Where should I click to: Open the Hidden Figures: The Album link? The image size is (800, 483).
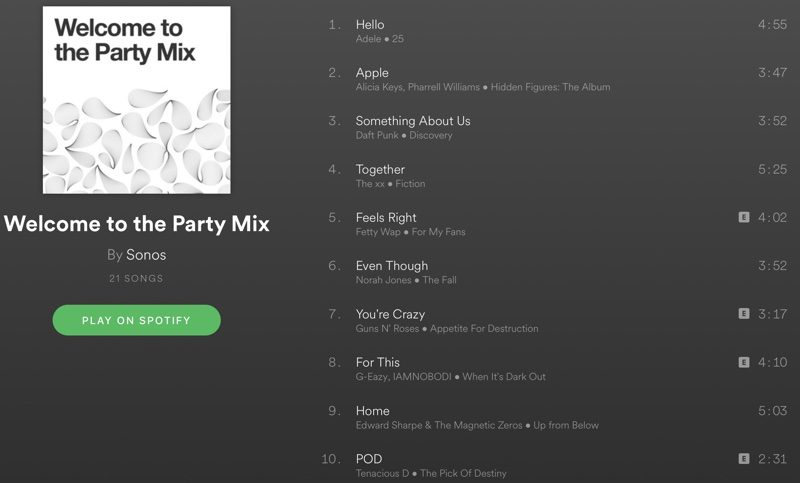551,87
